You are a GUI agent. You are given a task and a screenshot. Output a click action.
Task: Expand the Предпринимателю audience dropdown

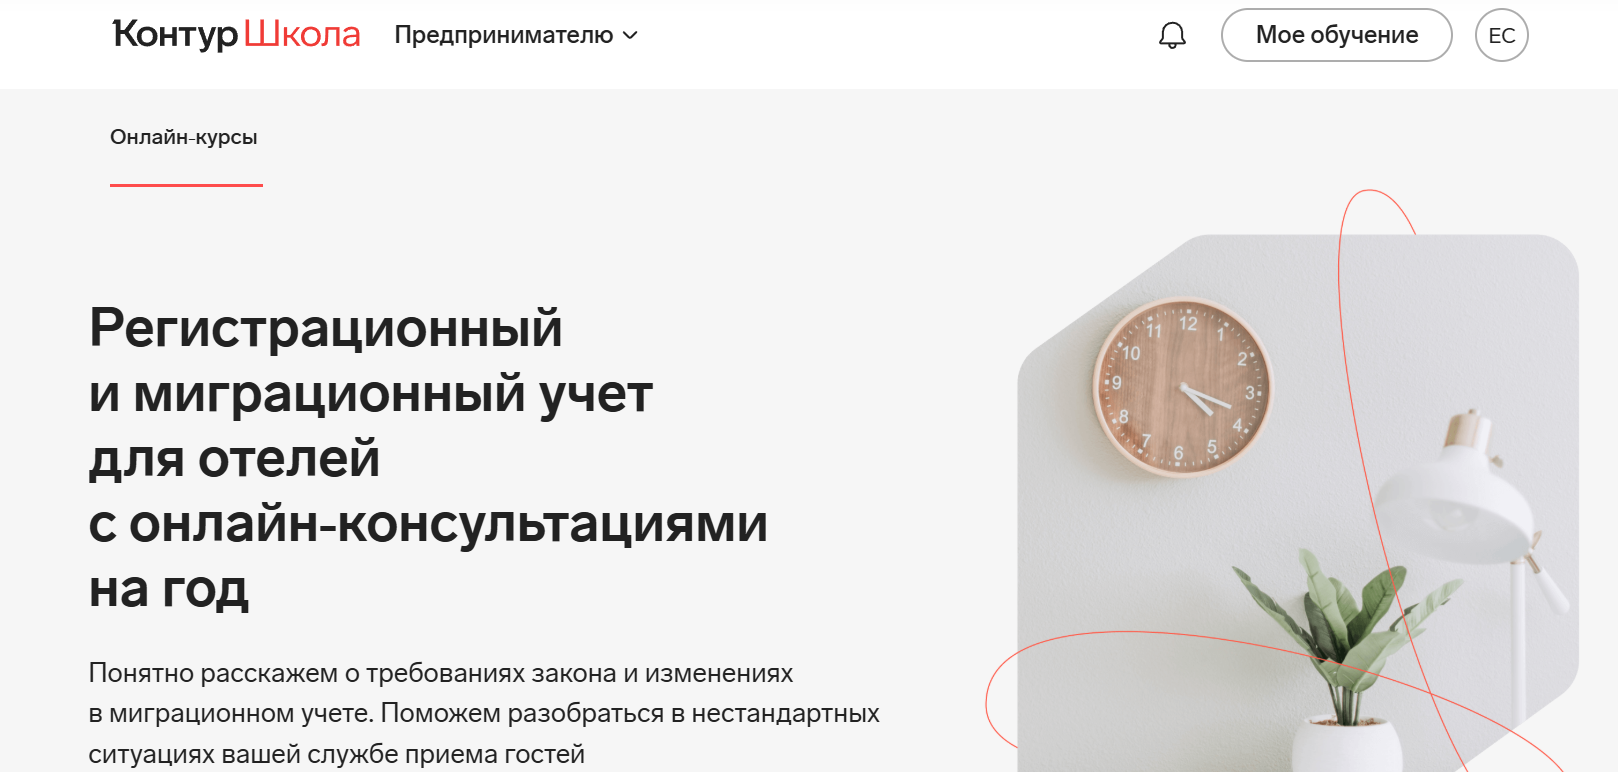tap(516, 35)
